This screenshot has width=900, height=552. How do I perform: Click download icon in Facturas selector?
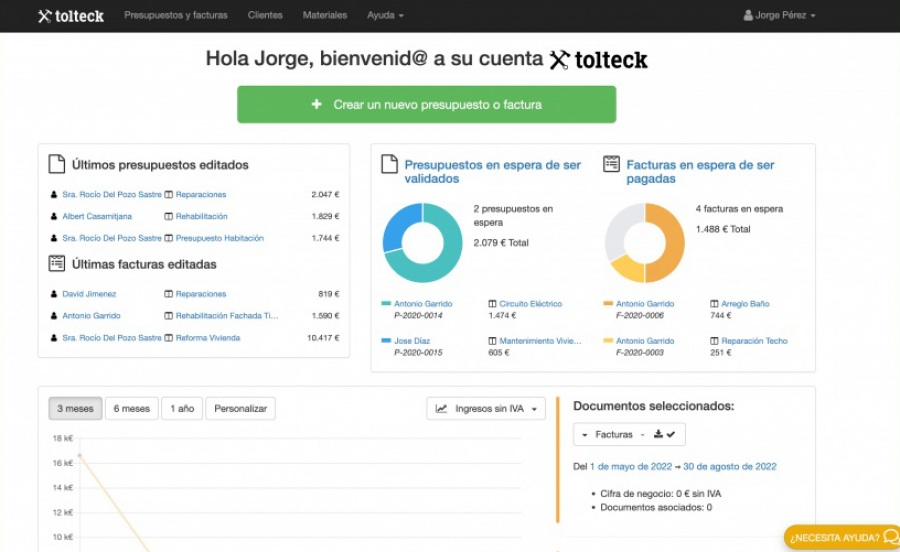tap(658, 434)
